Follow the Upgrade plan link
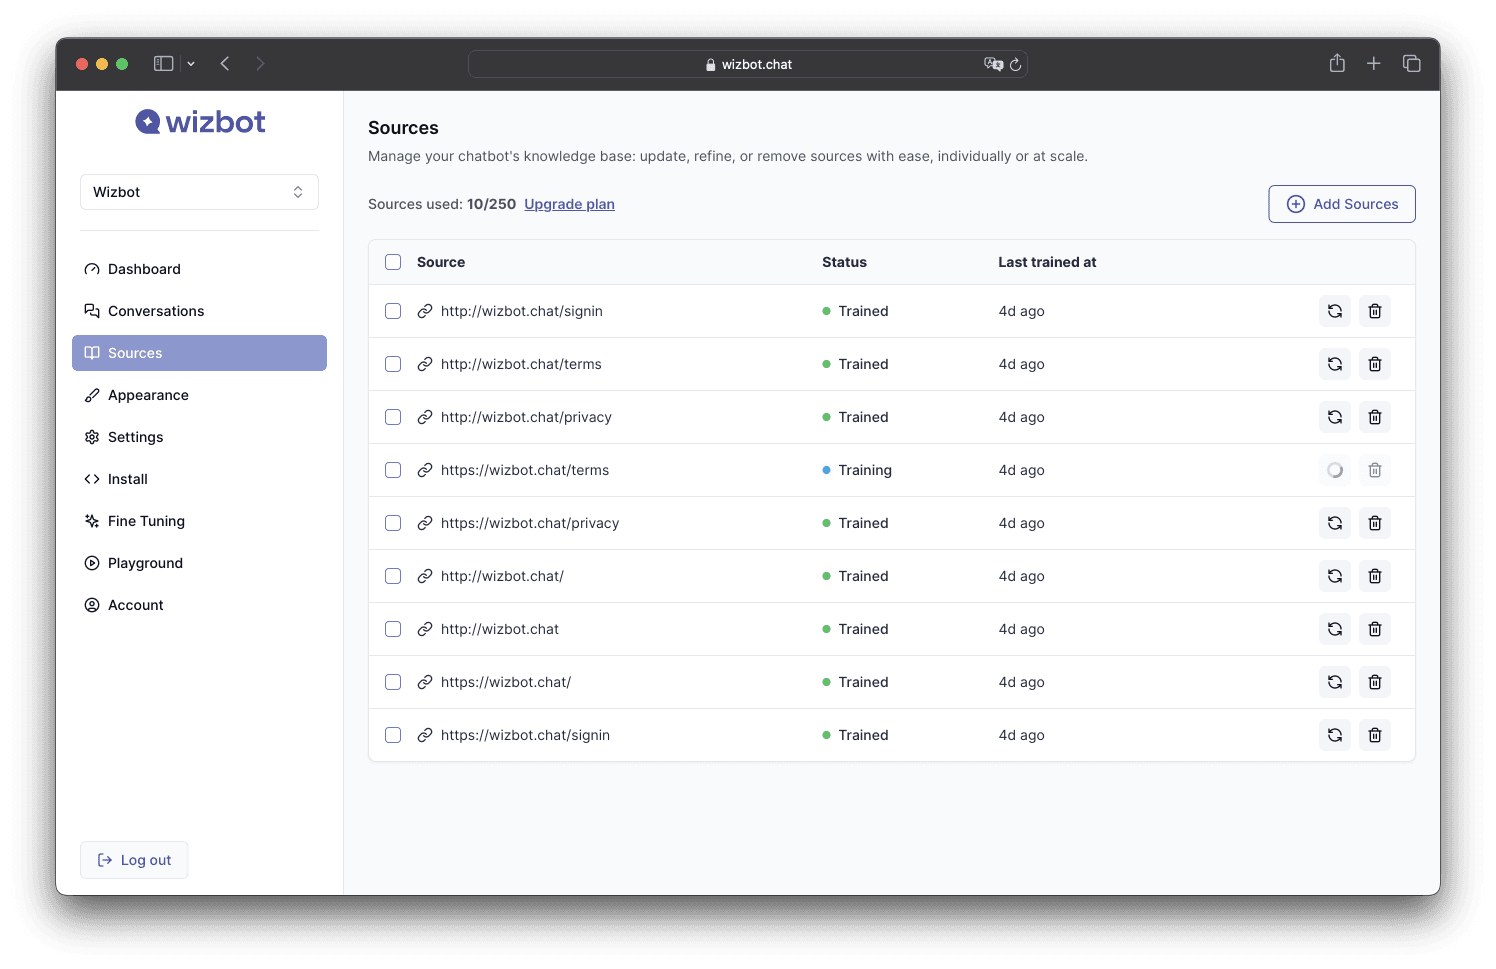The image size is (1496, 969). tap(569, 204)
